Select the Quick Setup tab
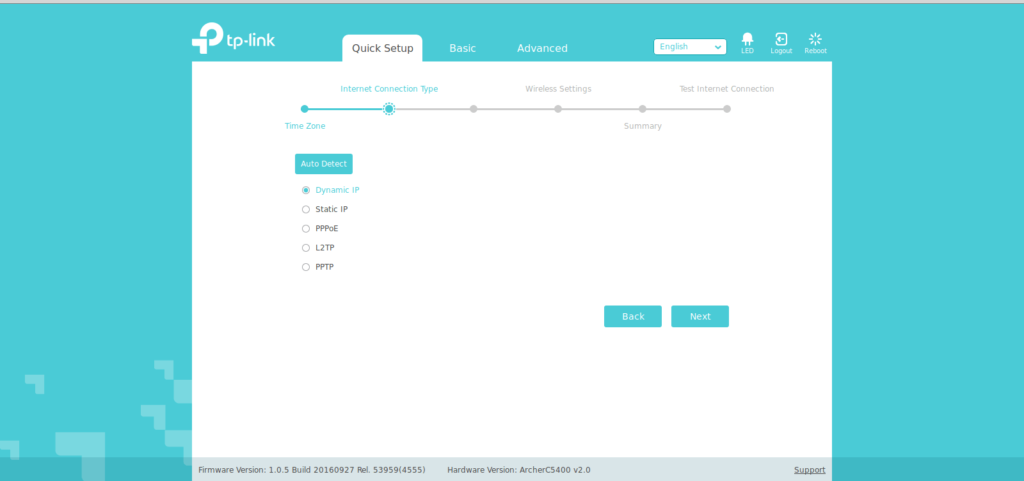This screenshot has height=481, width=1024. [382, 48]
